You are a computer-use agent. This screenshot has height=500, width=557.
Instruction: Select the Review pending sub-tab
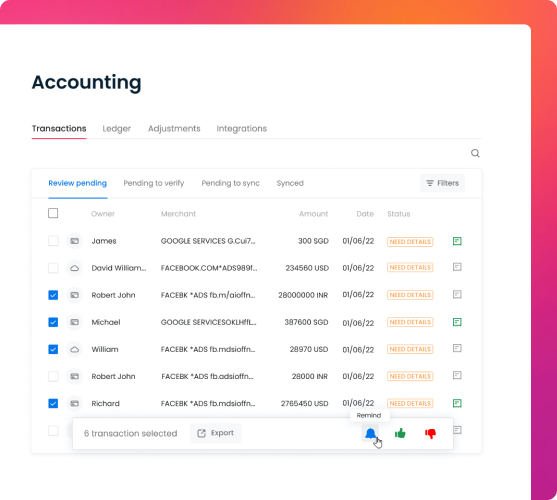coord(77,183)
